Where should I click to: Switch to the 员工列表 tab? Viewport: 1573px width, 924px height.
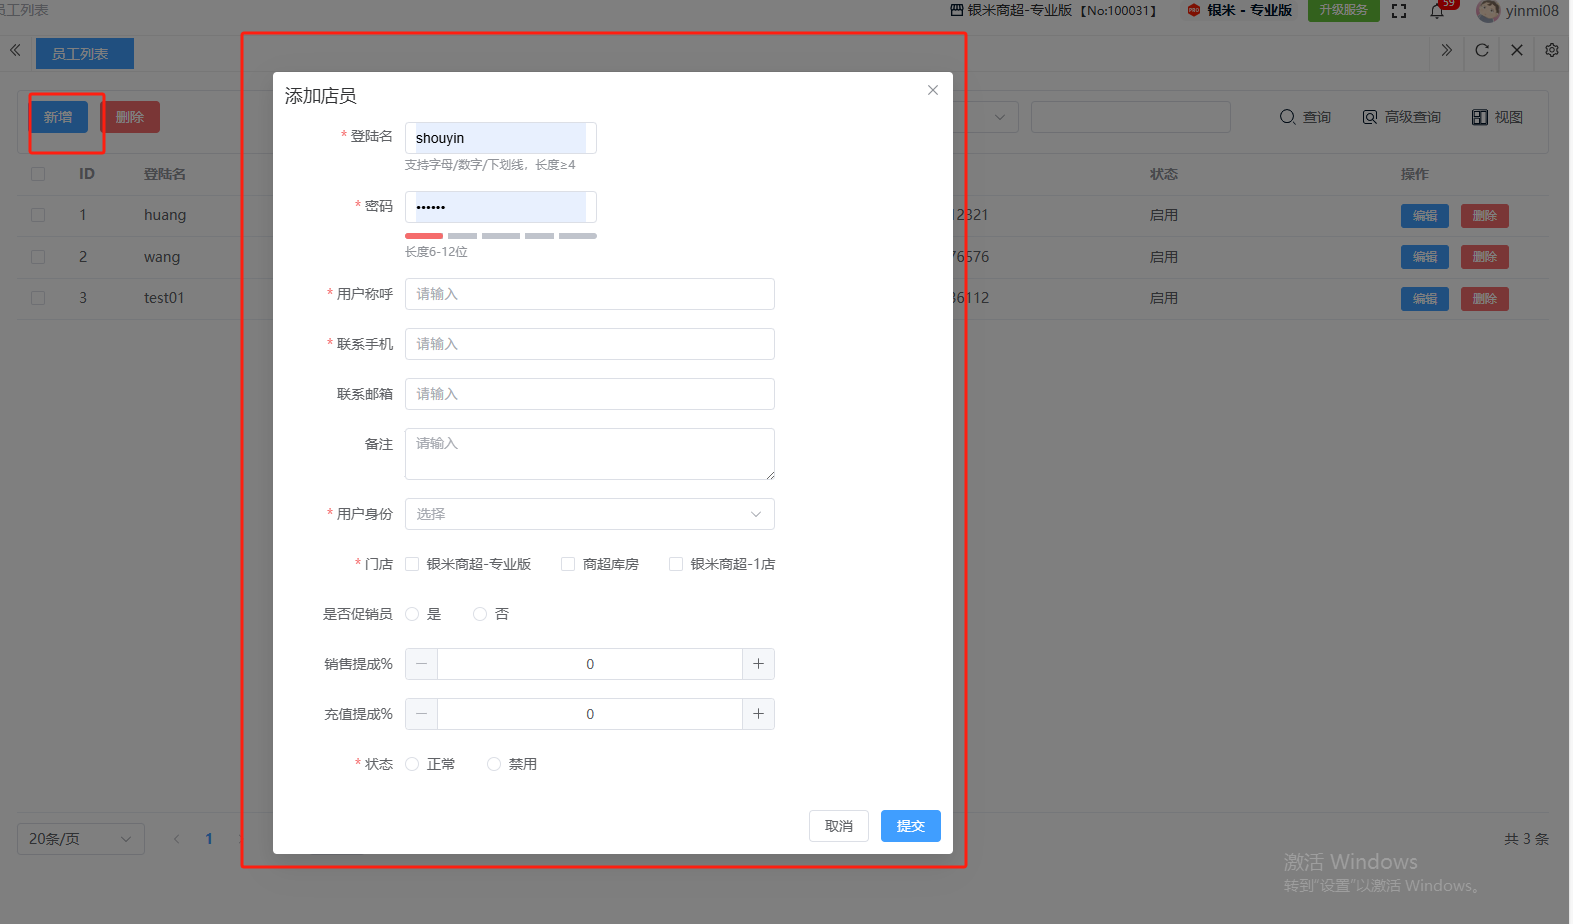point(84,54)
